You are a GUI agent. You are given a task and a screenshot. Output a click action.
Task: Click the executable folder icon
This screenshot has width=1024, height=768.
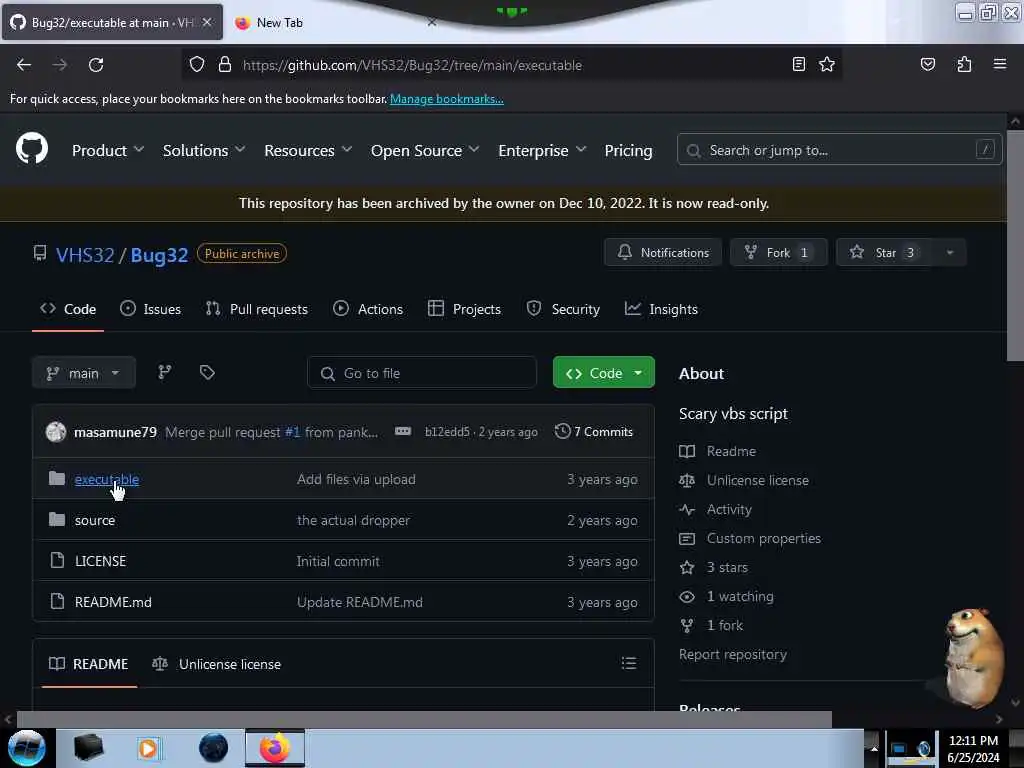[x=57, y=479]
